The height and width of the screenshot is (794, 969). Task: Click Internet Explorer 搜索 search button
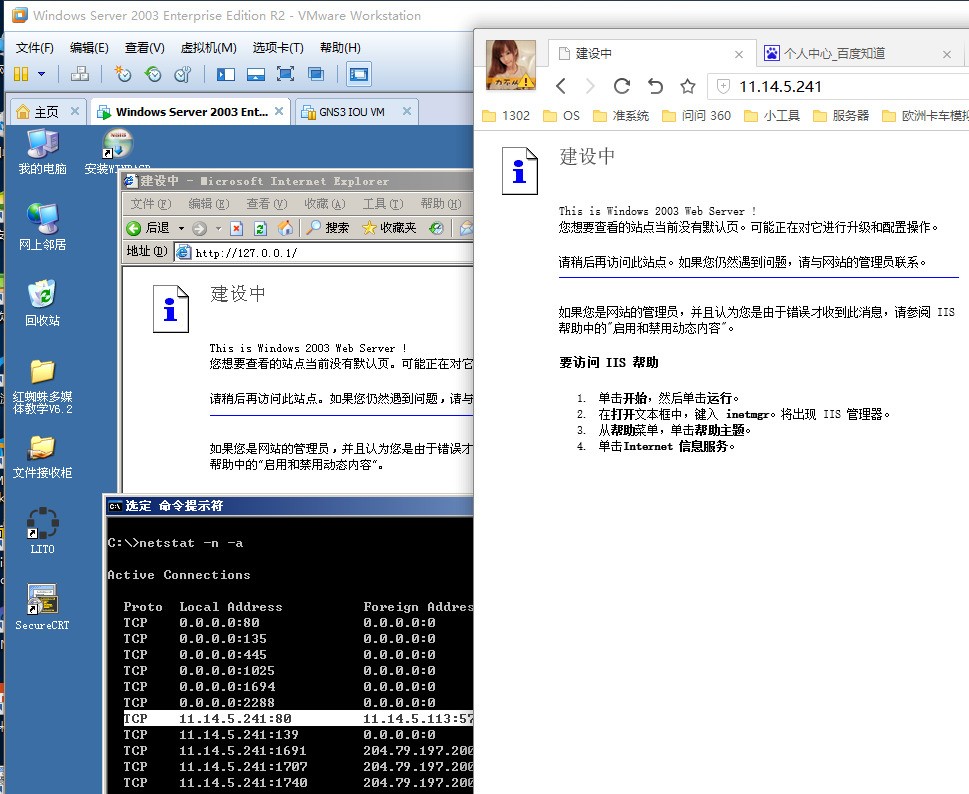coord(328,228)
